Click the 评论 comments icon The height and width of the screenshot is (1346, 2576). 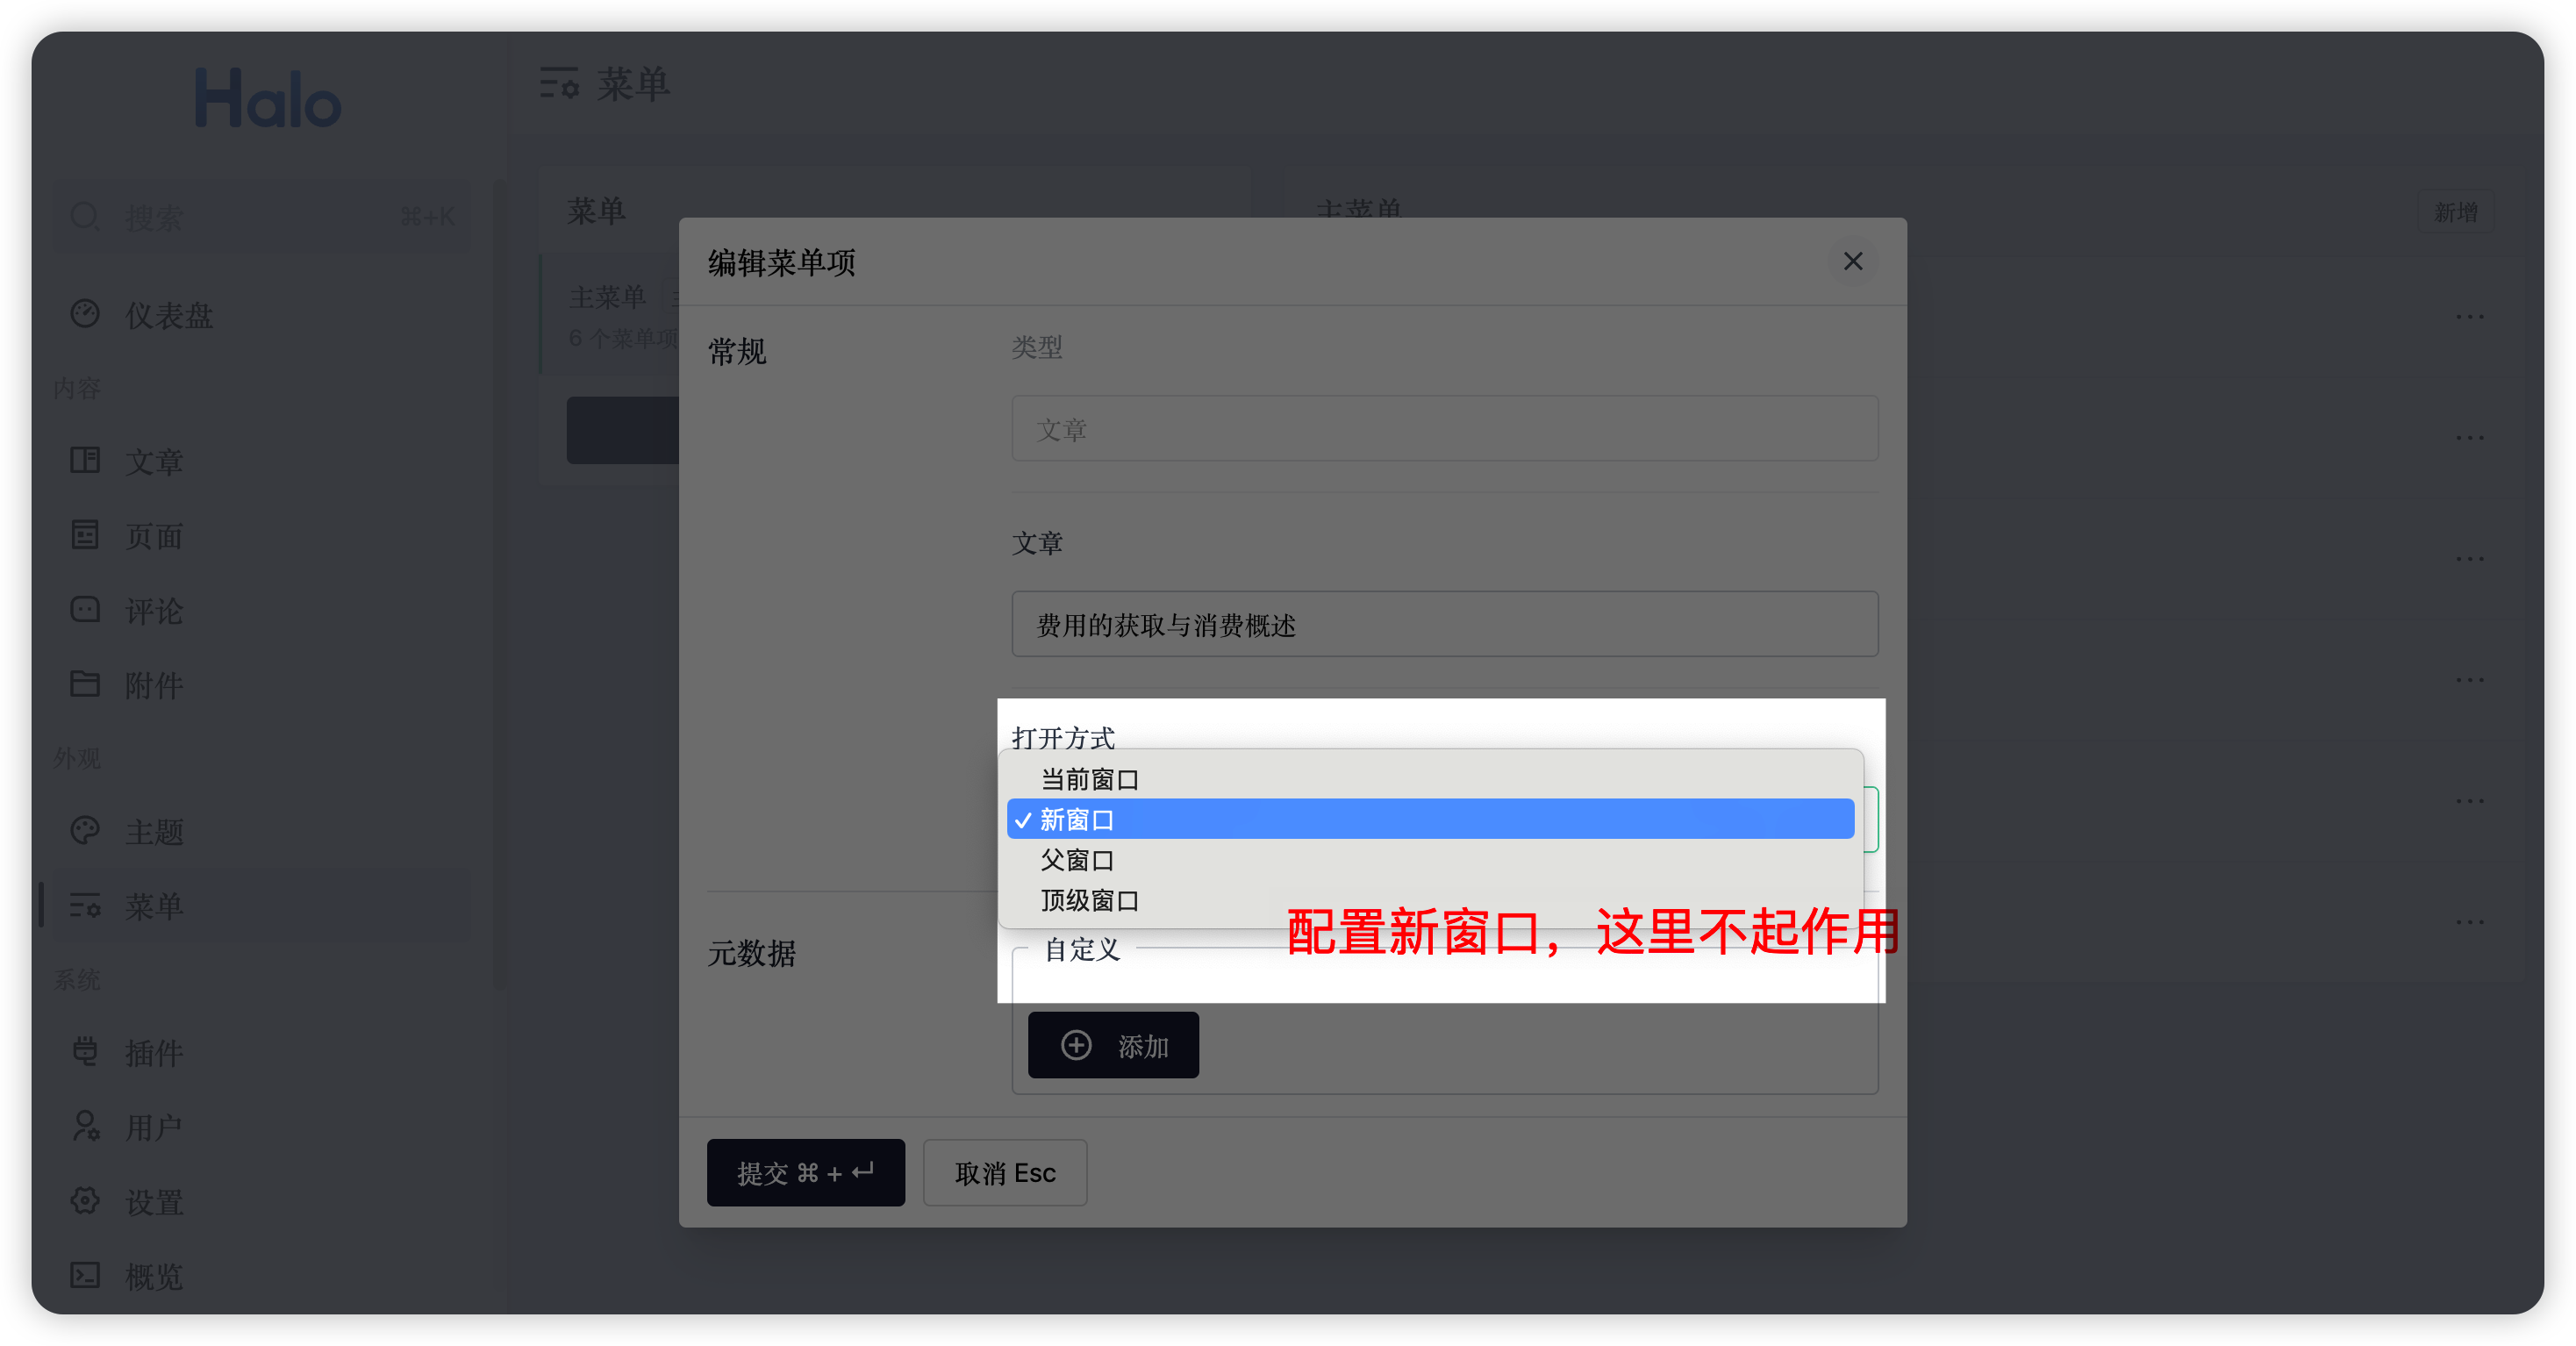coord(86,610)
